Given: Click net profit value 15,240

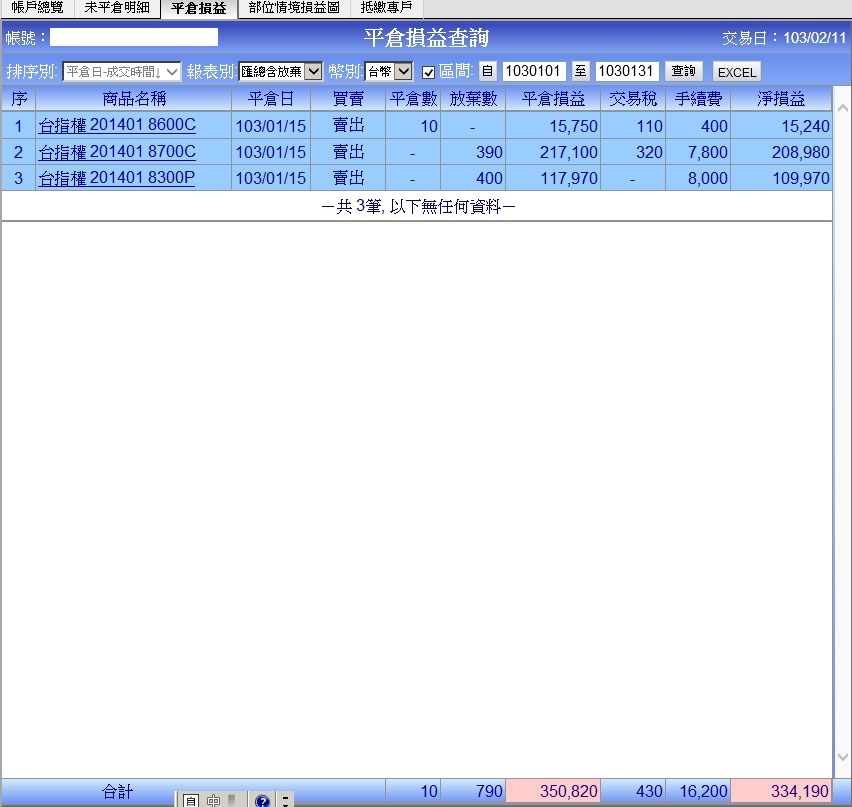Looking at the screenshot, I should click(805, 126).
